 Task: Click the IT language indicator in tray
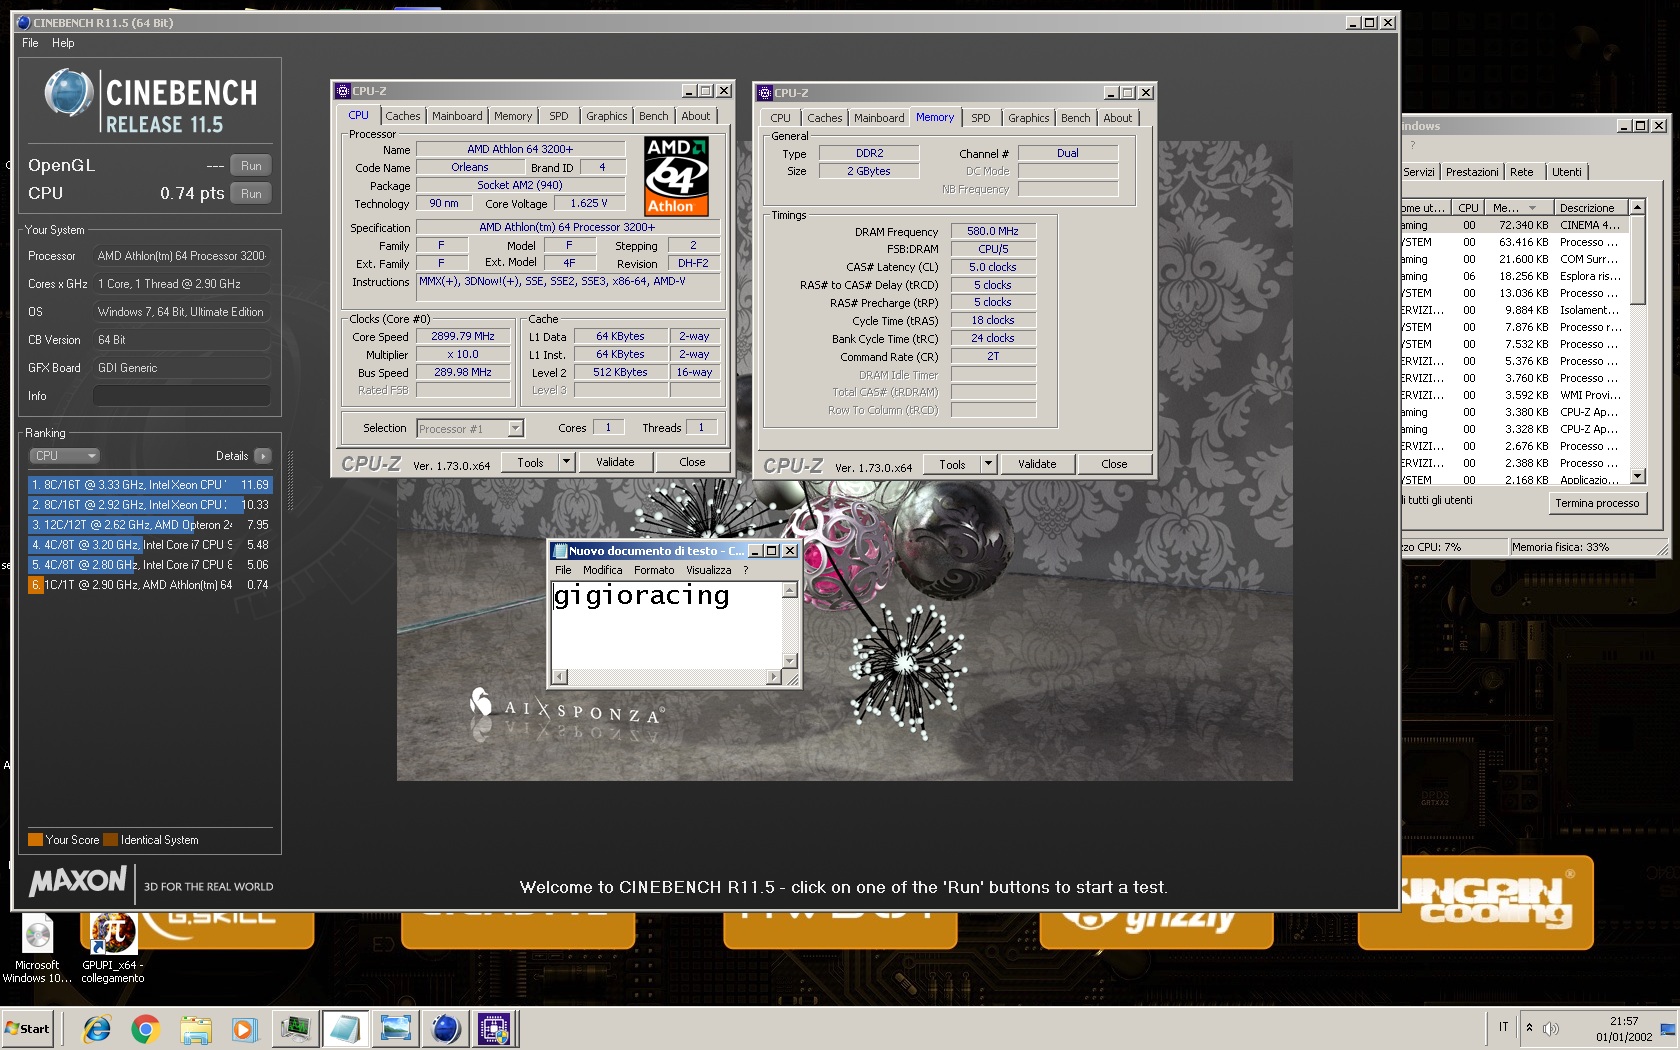[1503, 1027]
